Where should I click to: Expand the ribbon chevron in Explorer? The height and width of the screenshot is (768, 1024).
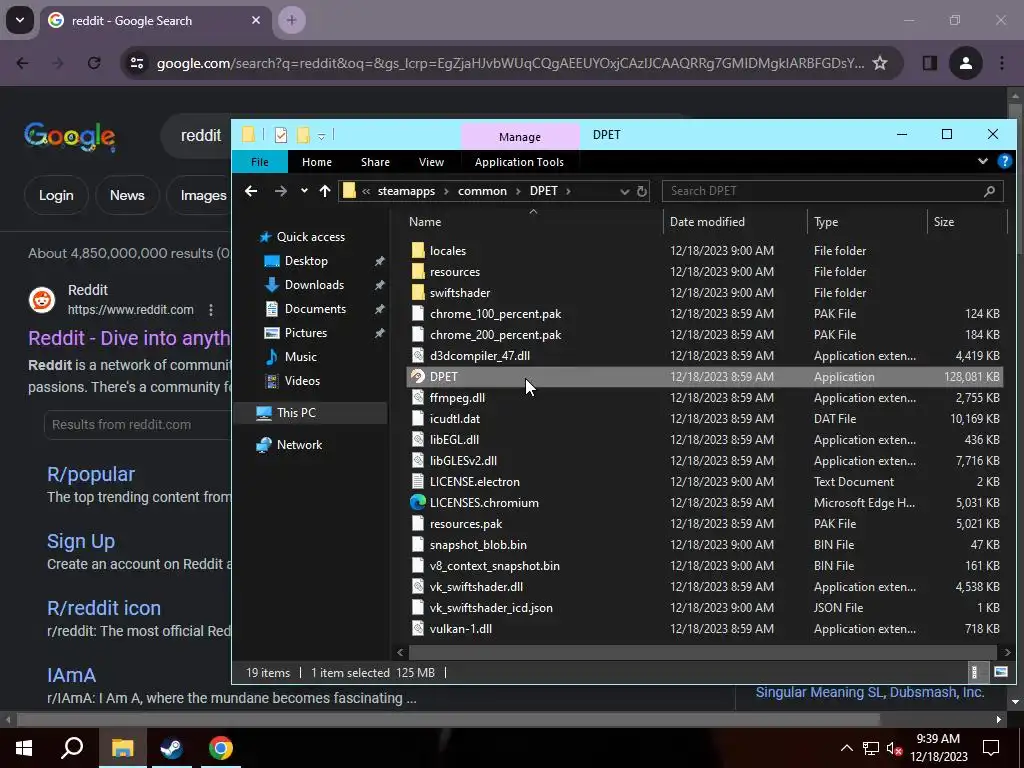[x=982, y=161]
